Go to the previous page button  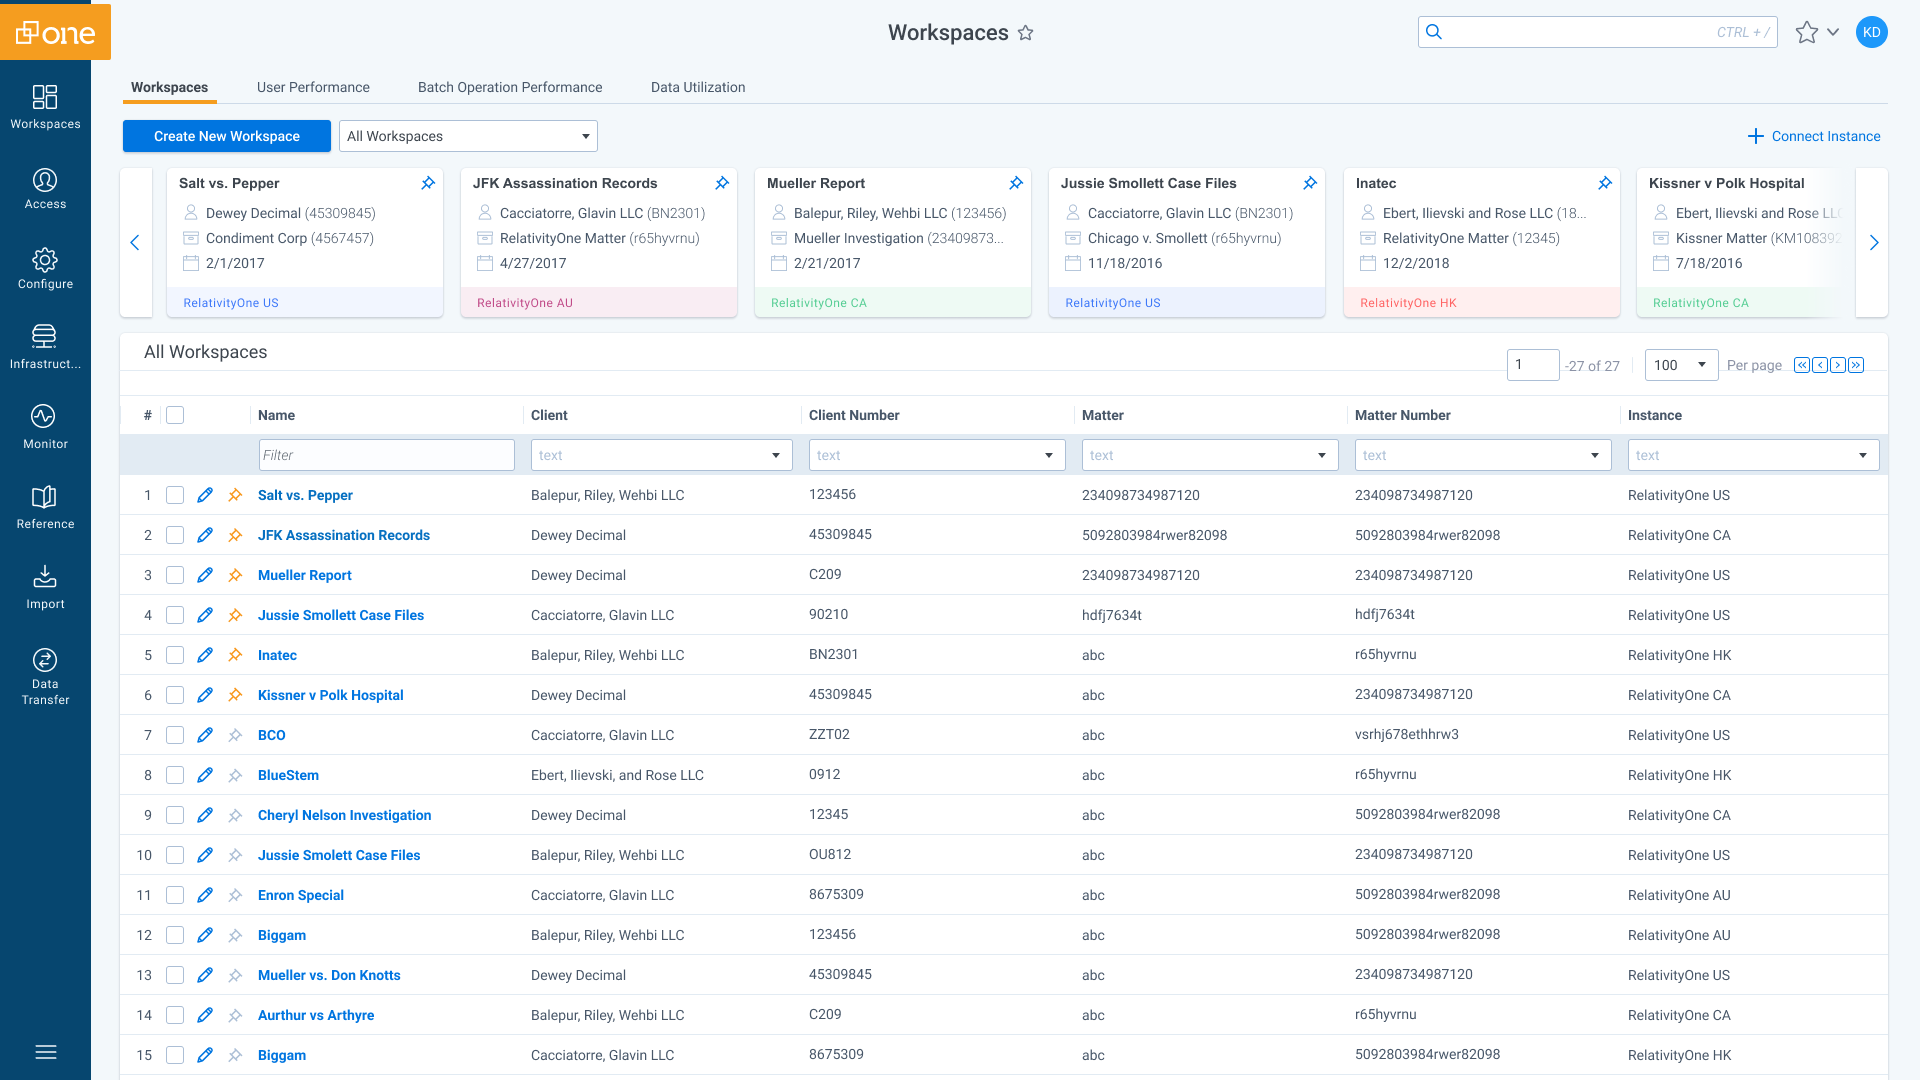[1820, 365]
